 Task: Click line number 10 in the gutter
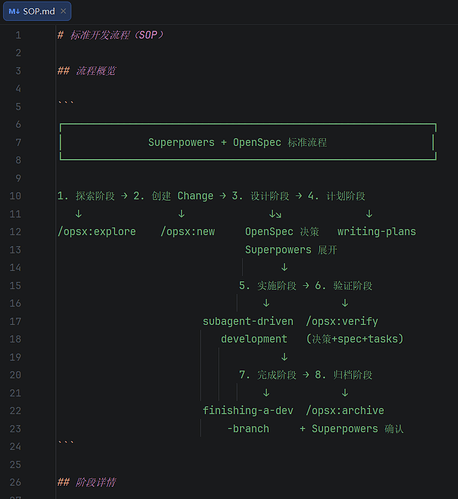[x=15, y=196]
